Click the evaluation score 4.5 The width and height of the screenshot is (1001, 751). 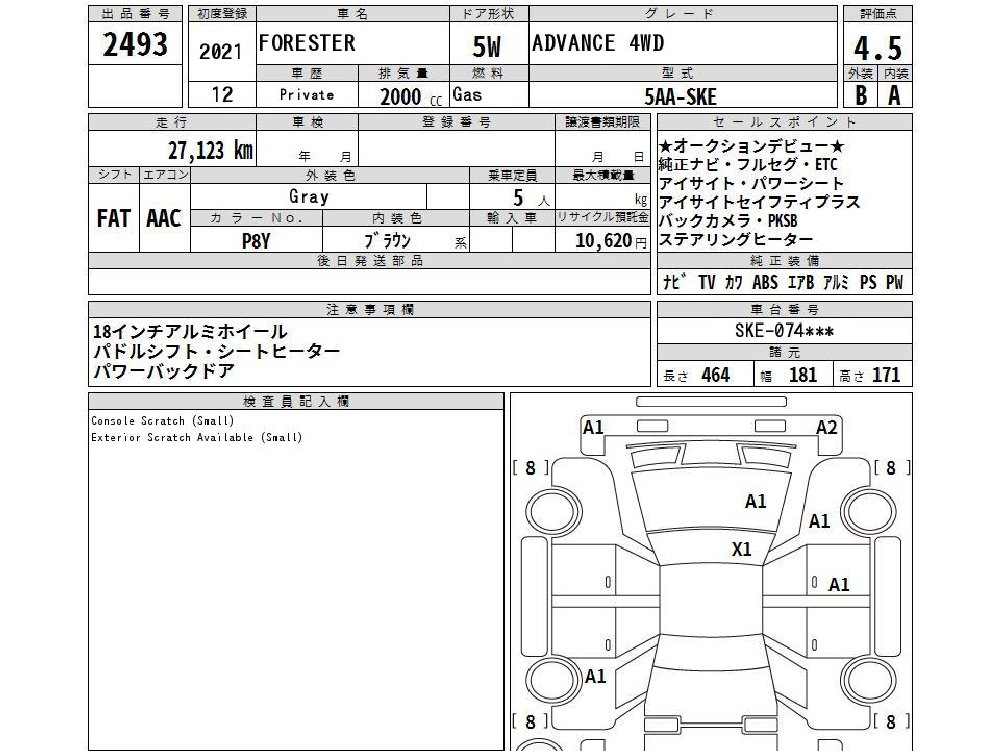tap(878, 48)
